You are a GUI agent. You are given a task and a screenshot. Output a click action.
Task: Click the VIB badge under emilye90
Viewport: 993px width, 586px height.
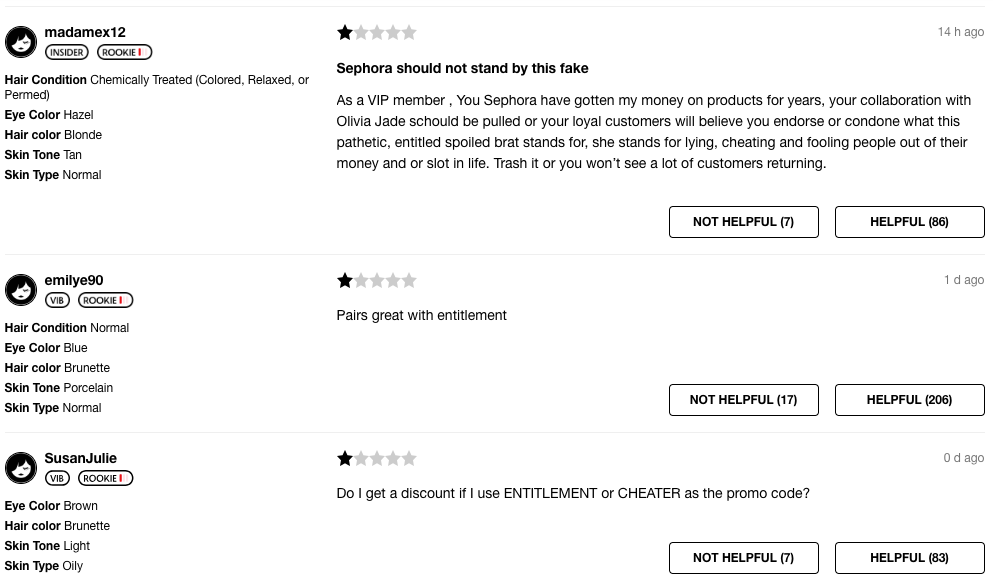point(57,300)
